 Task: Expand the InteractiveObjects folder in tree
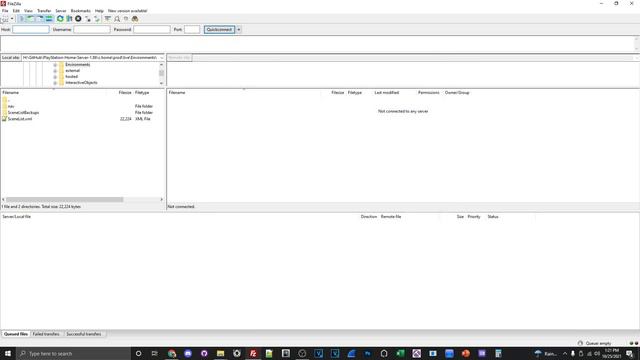(x=55, y=82)
